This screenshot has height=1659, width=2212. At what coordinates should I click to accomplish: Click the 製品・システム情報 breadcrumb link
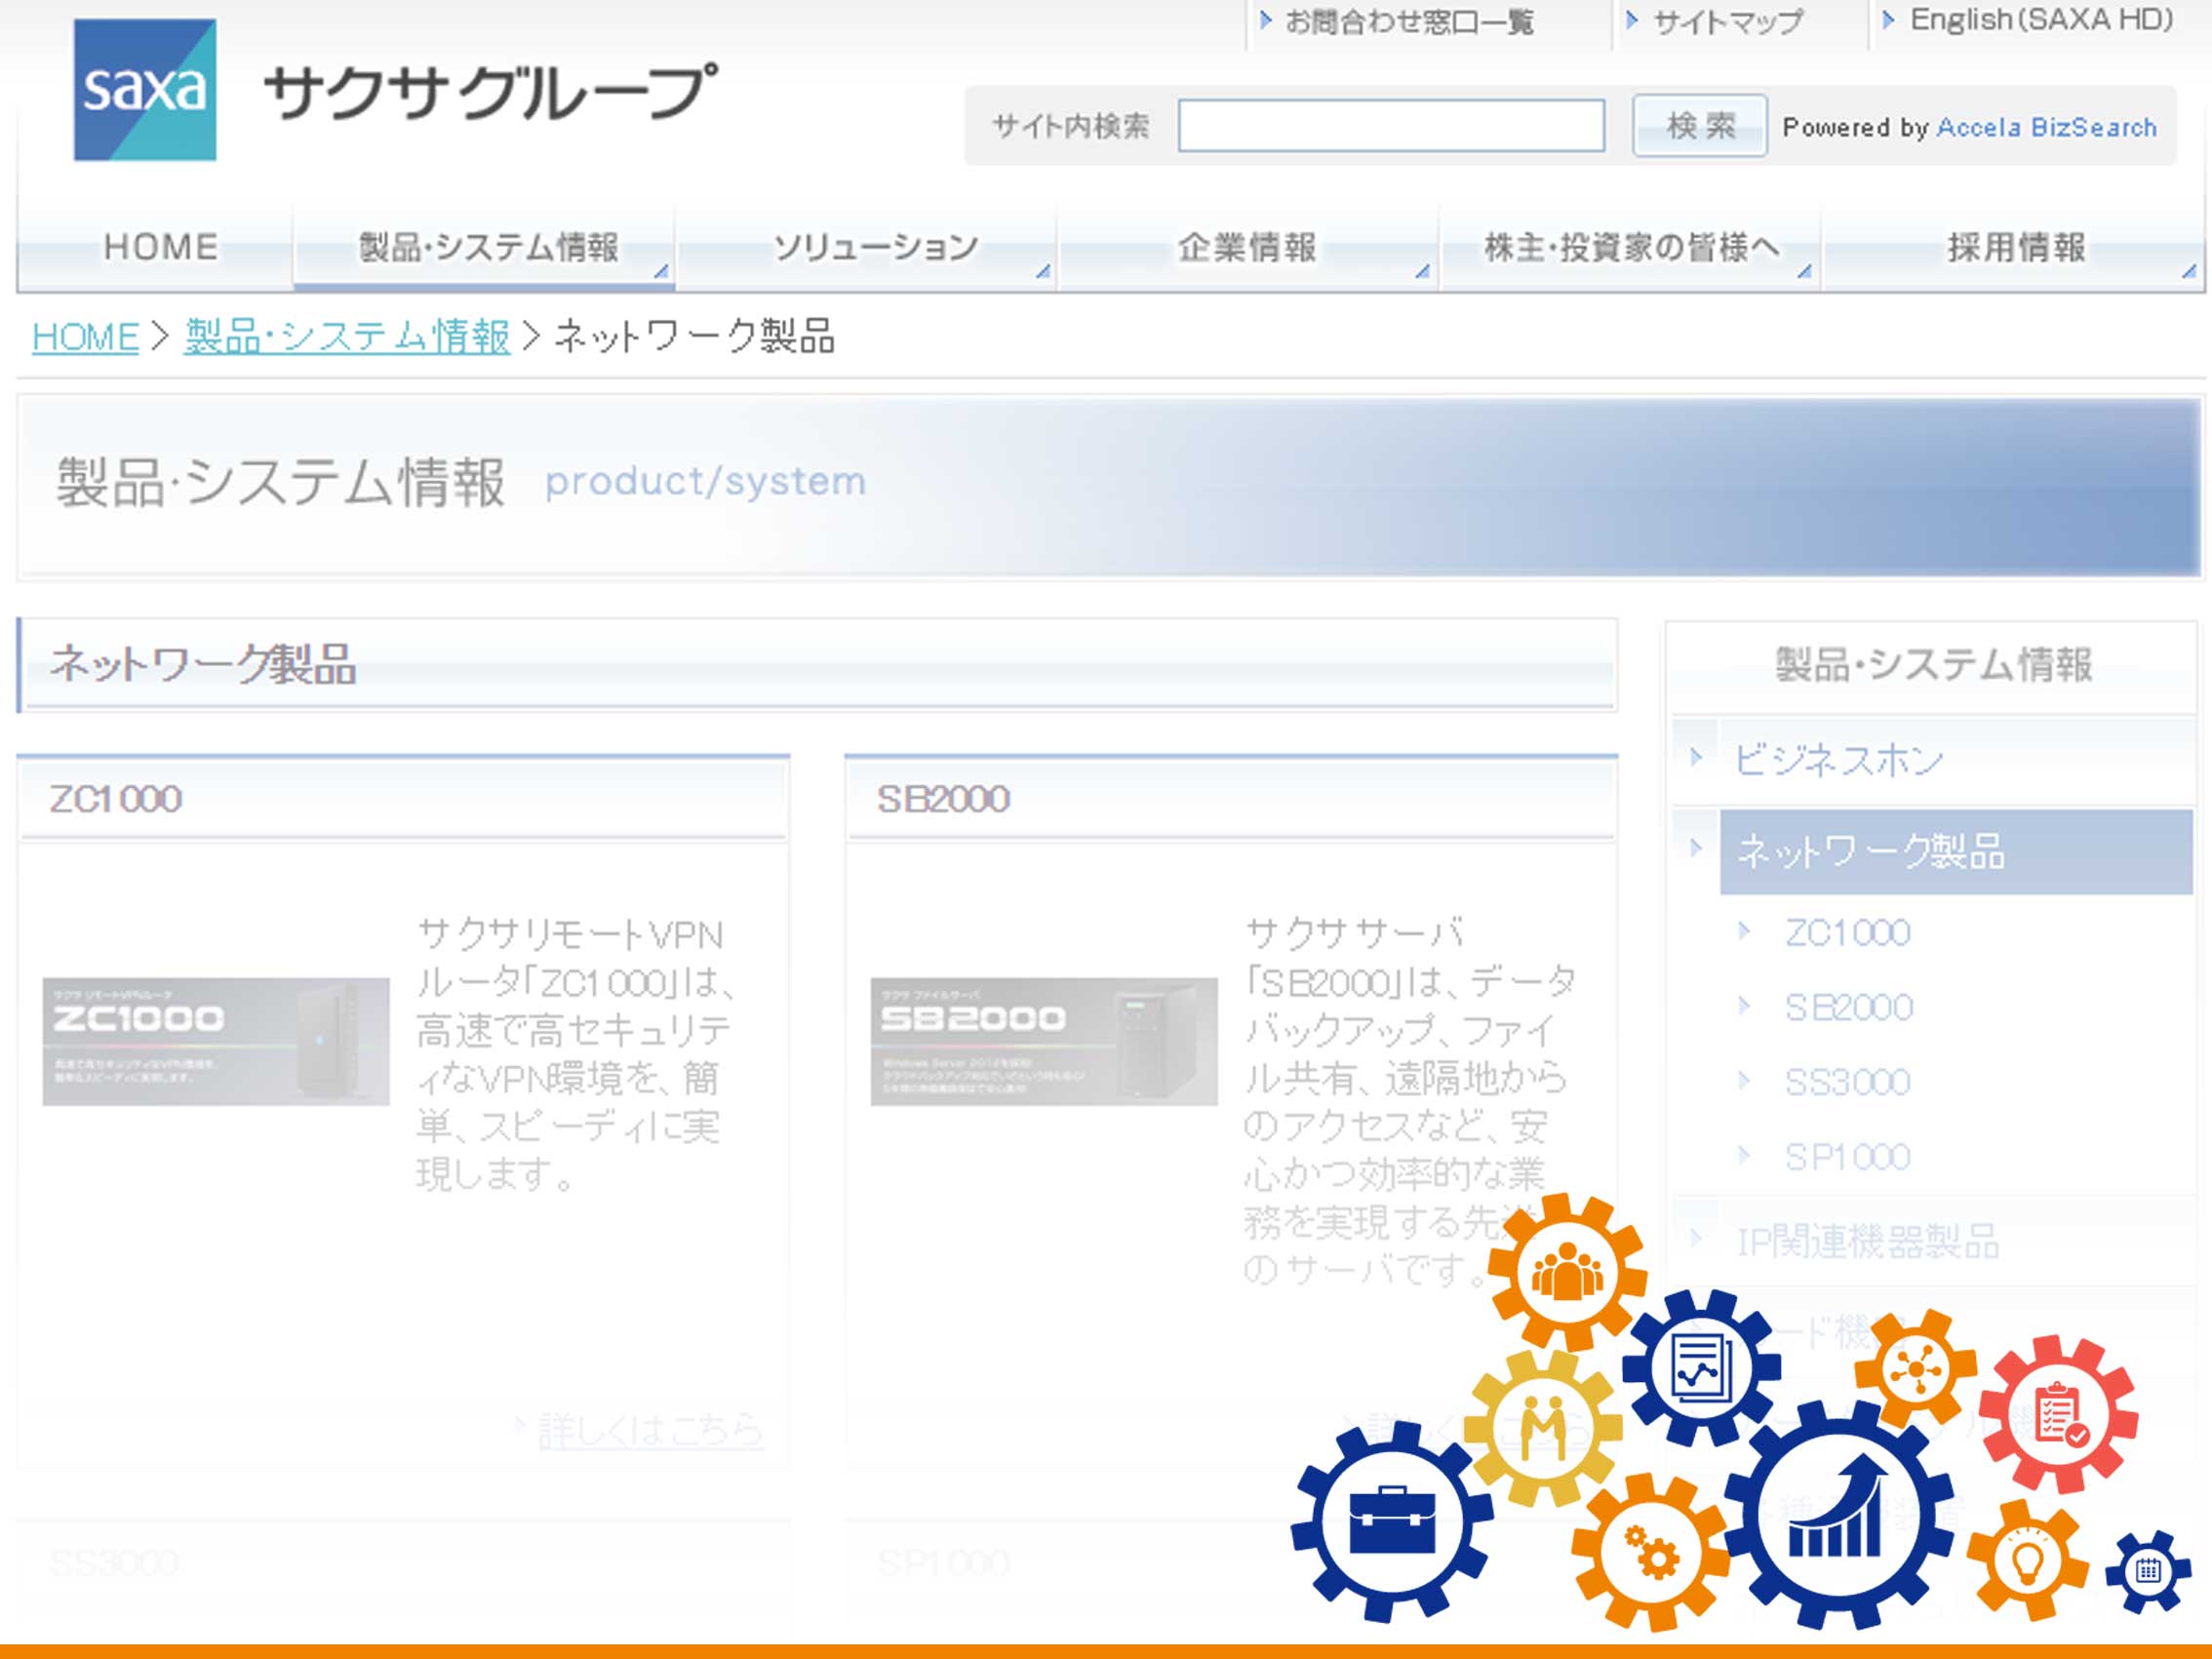click(347, 337)
